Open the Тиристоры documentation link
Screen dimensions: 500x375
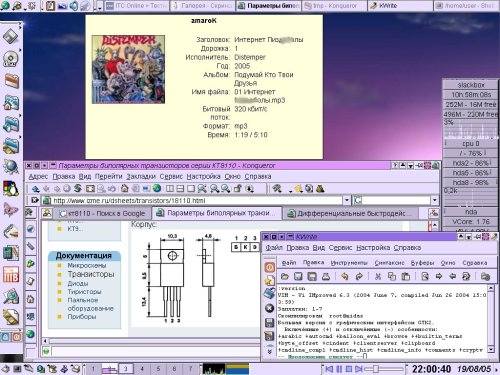coord(84,292)
